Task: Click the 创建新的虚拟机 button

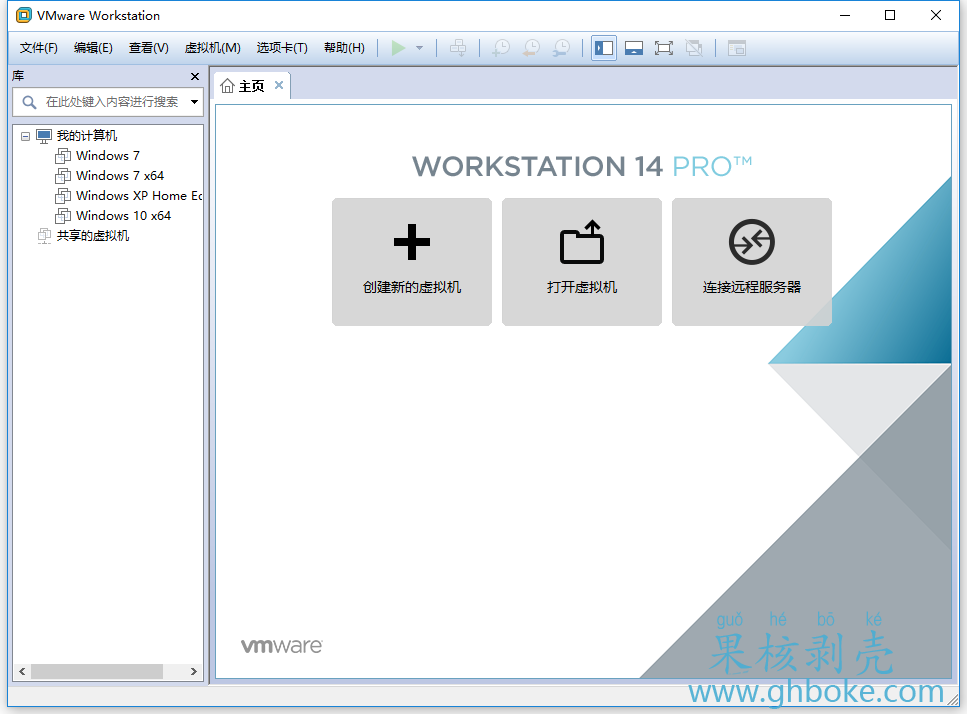Action: coord(412,261)
